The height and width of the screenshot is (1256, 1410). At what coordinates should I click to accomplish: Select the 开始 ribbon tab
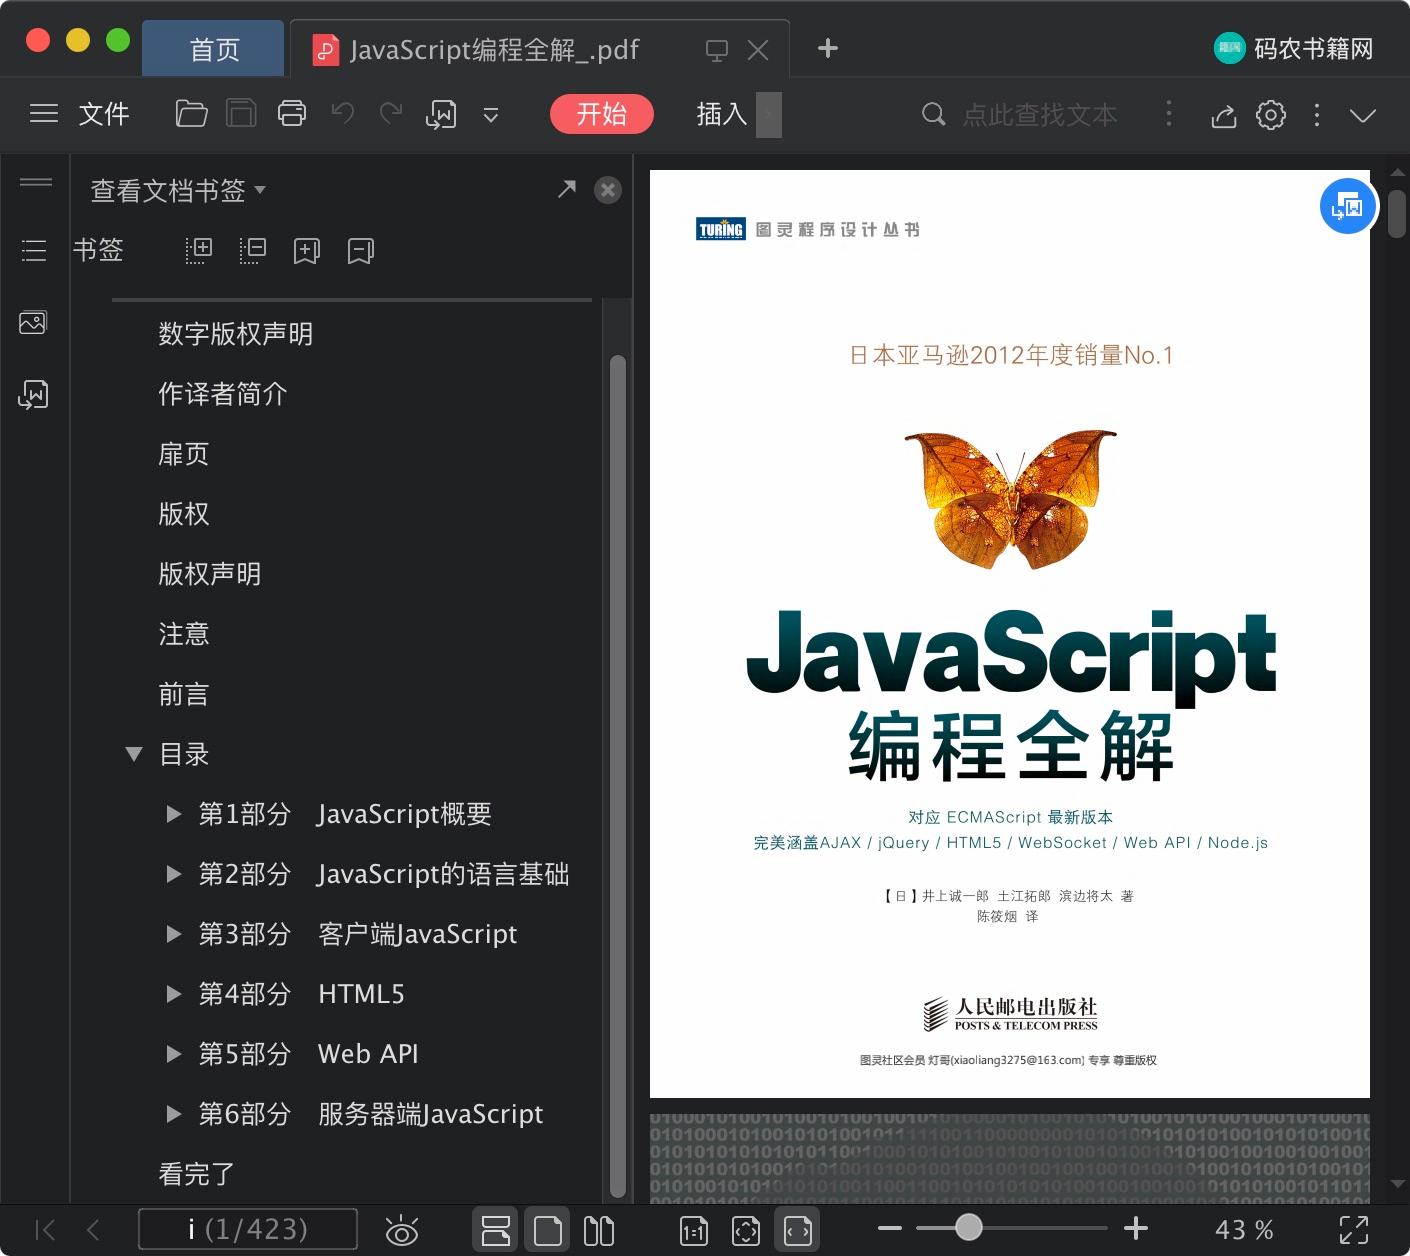[601, 114]
